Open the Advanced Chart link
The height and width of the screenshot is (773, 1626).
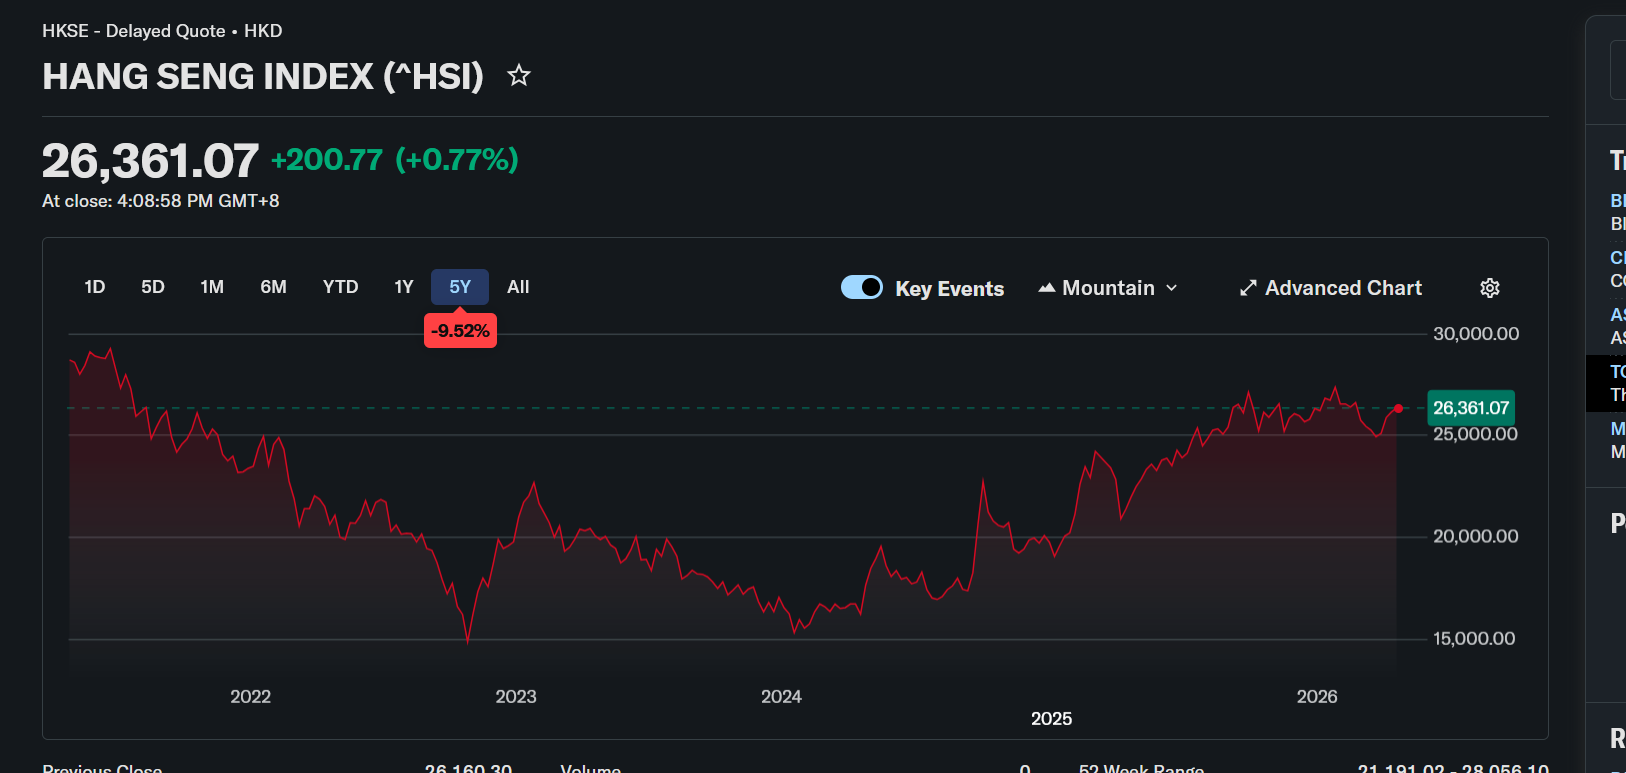pyautogui.click(x=1331, y=288)
